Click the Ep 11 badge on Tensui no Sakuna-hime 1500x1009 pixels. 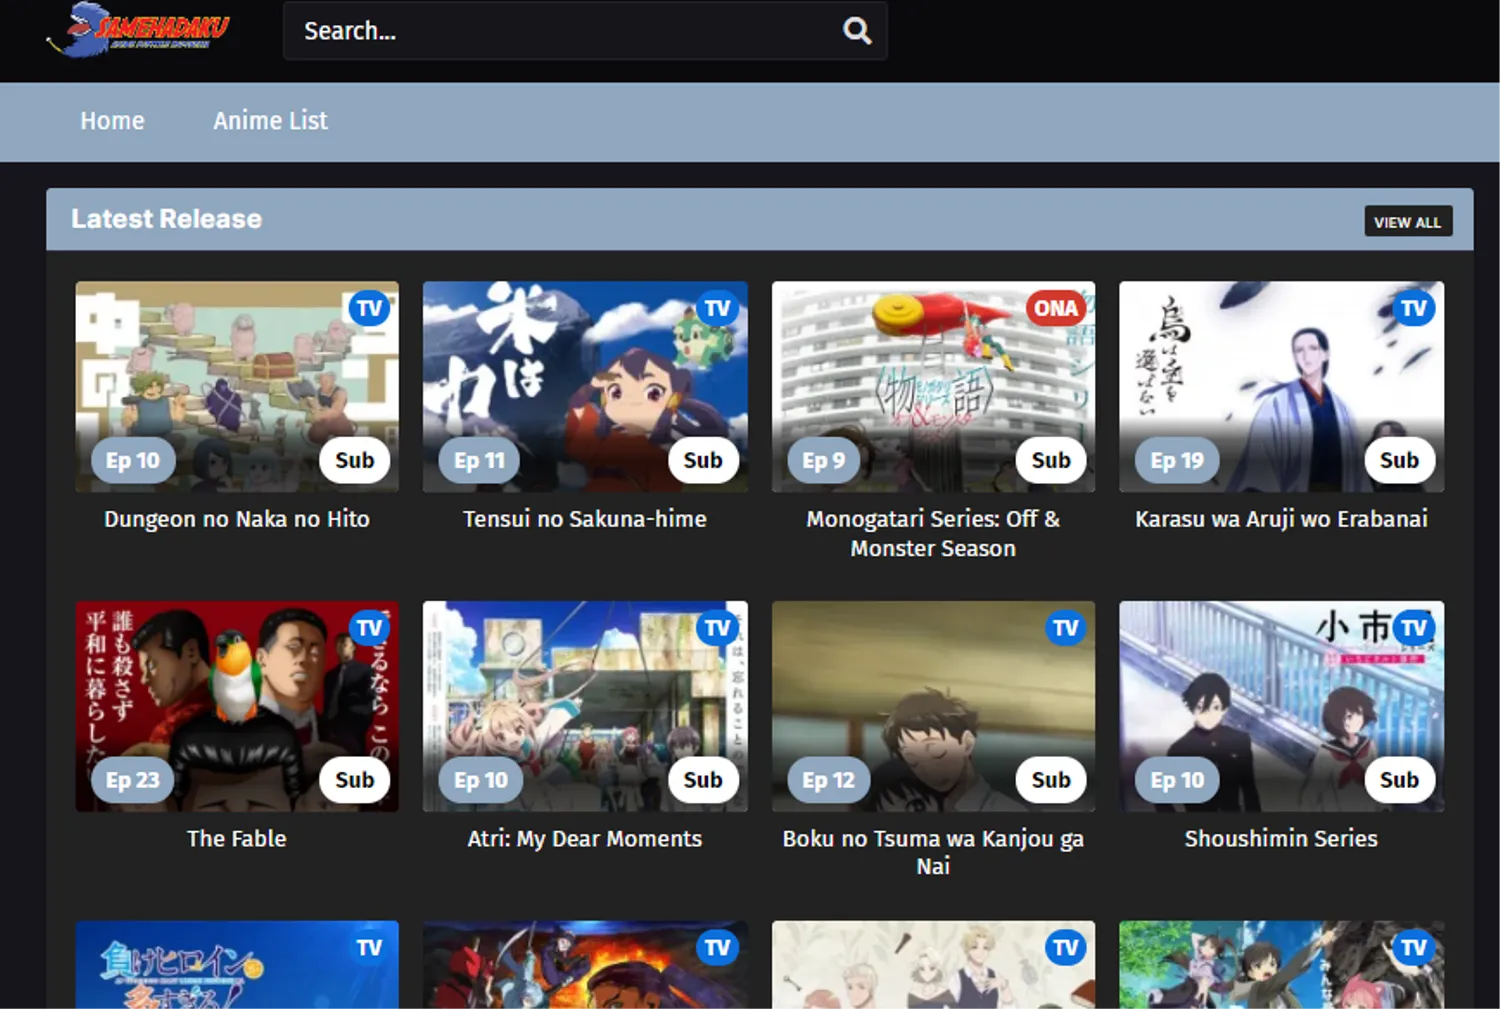480,461
